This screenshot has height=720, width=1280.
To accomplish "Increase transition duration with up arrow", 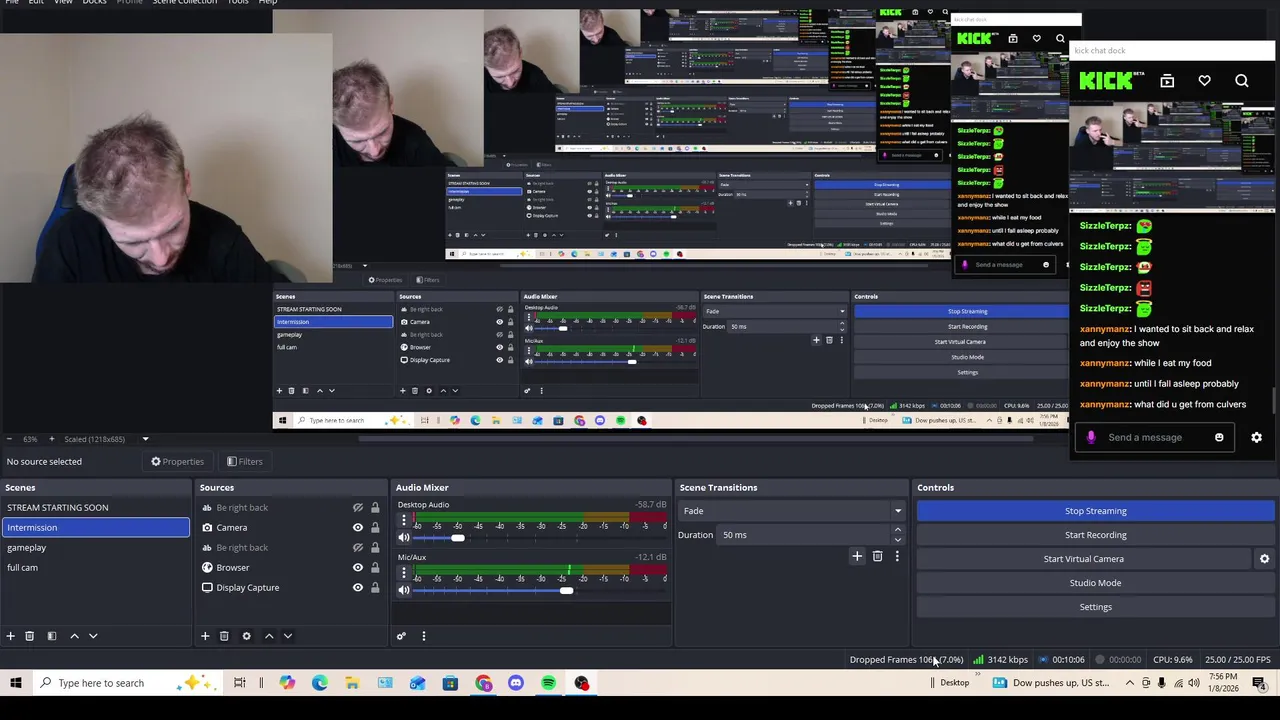I will coord(897,530).
